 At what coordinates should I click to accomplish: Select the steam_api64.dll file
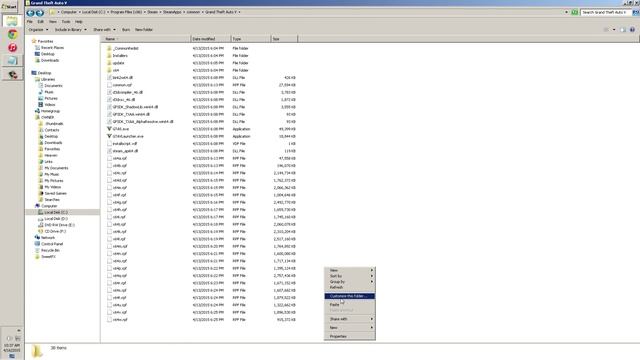125,151
